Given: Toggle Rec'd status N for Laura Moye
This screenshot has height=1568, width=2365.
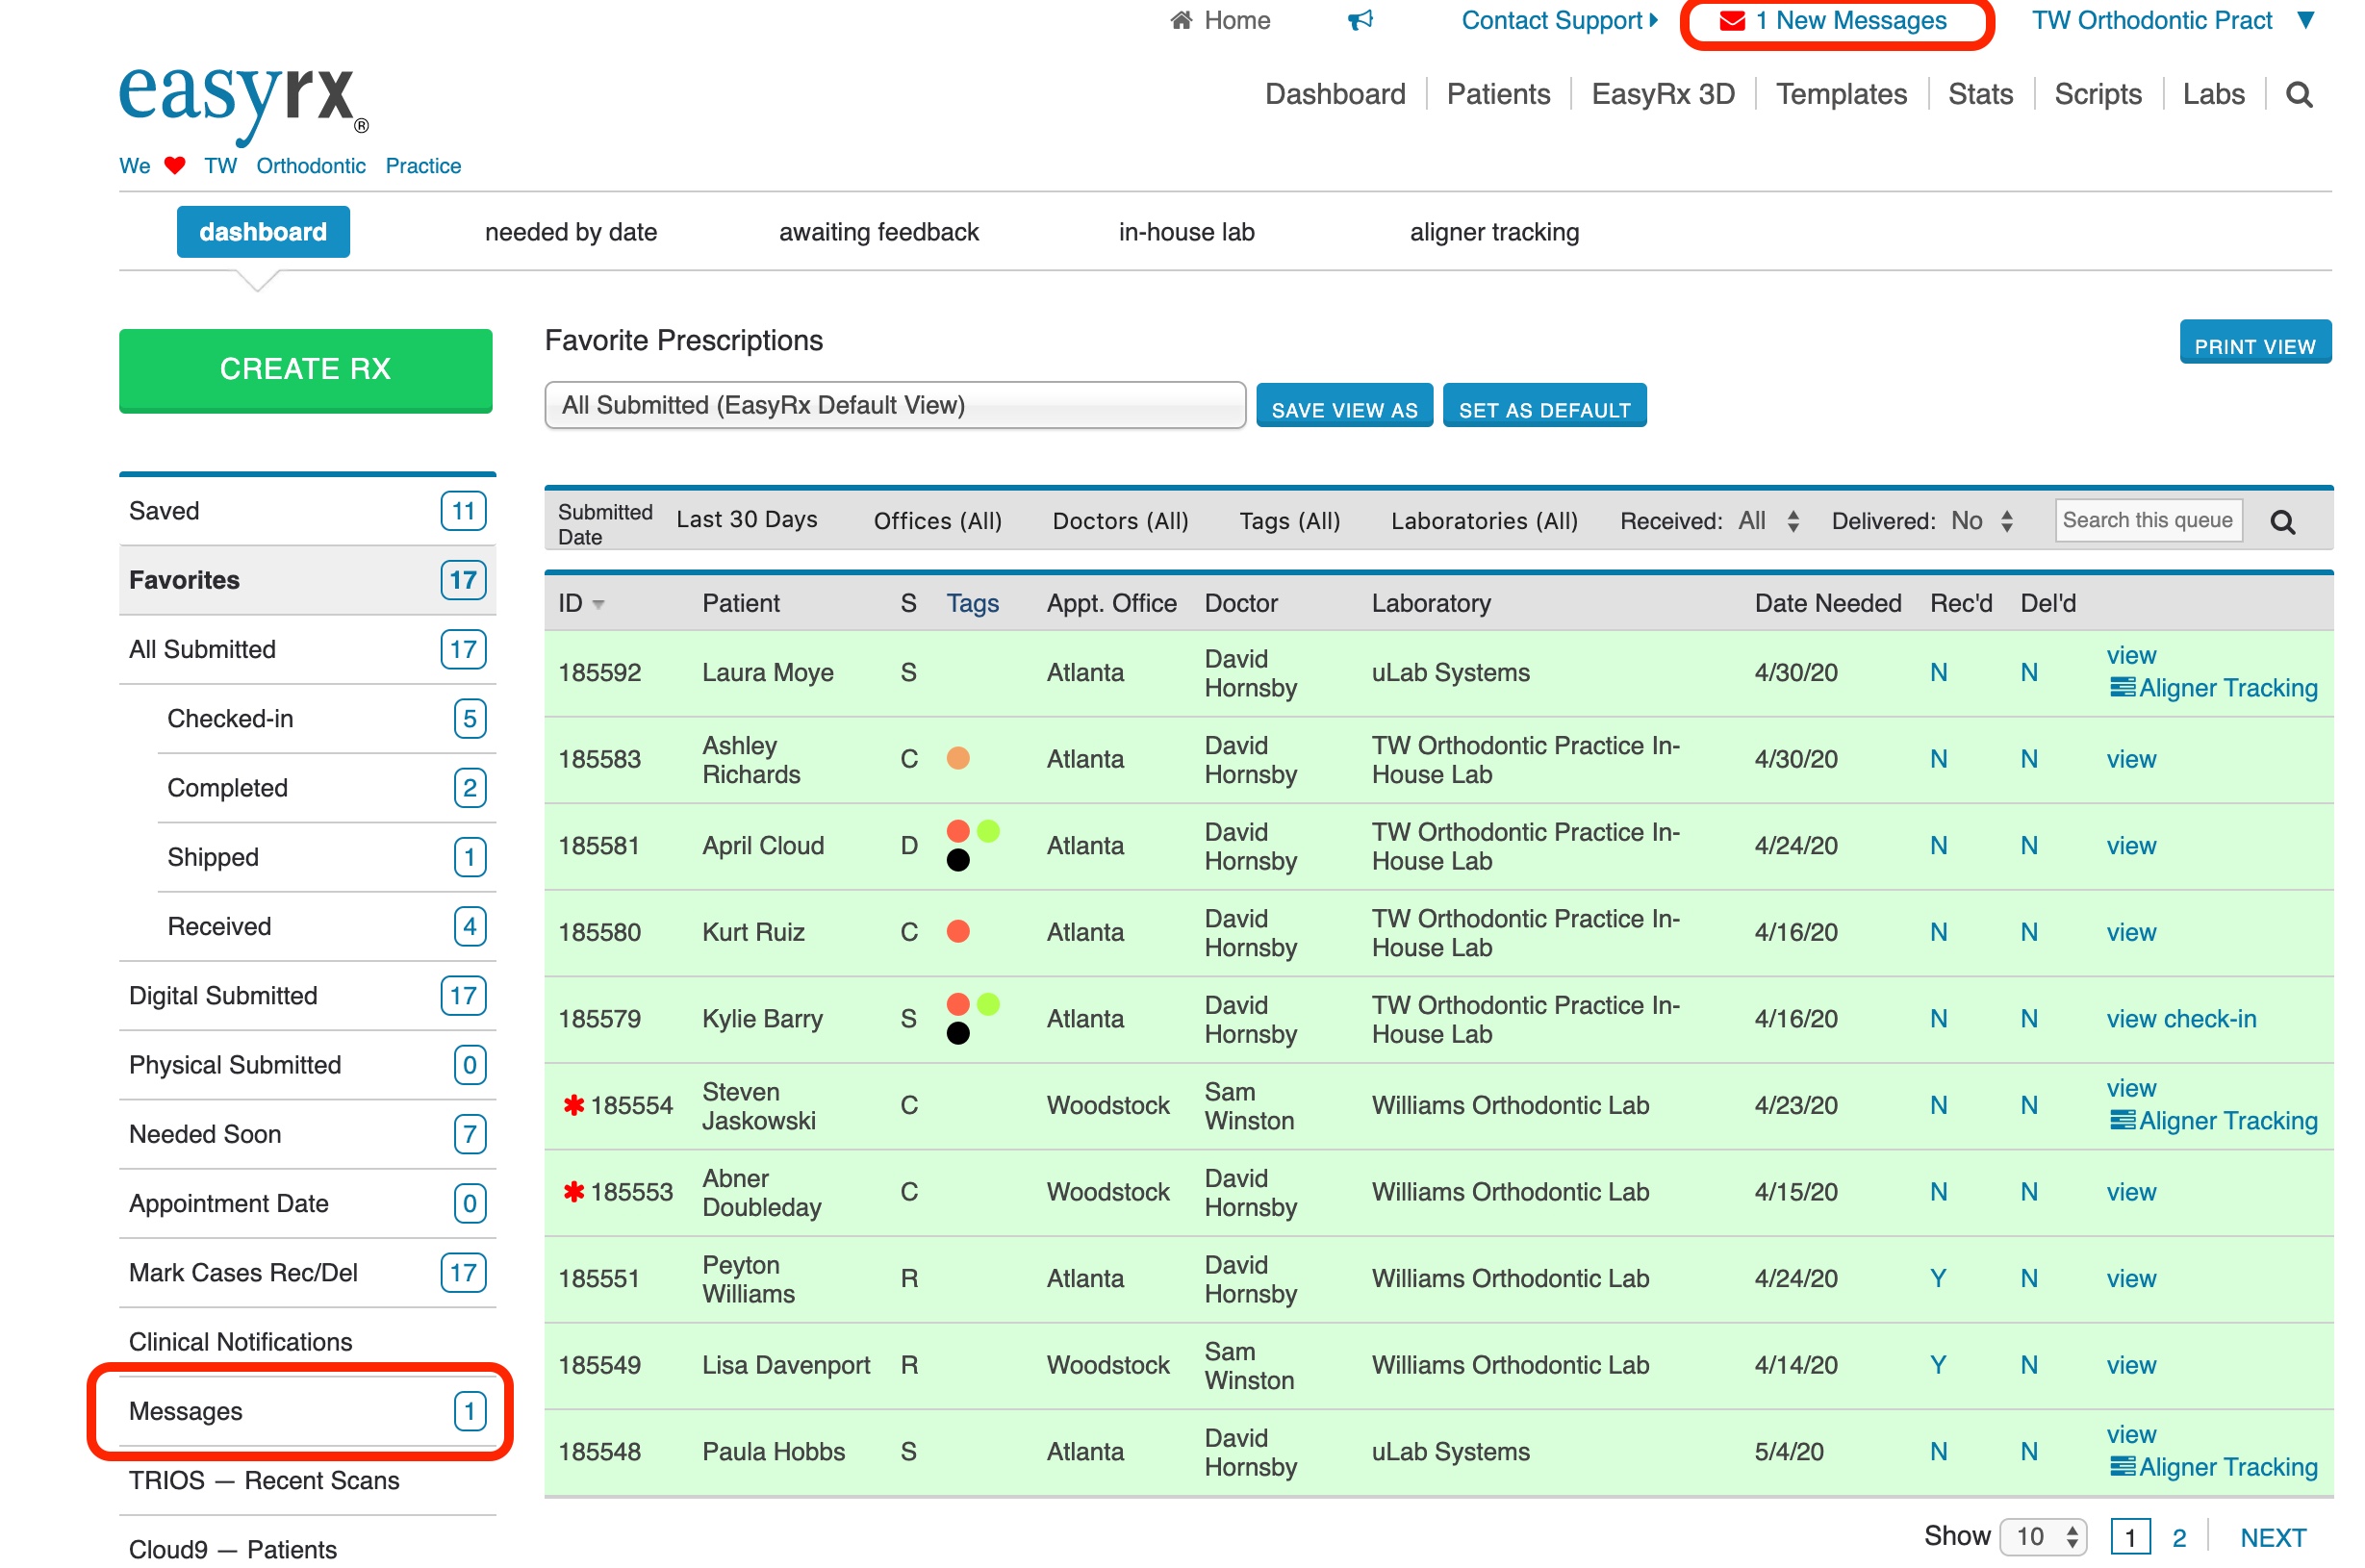Looking at the screenshot, I should [x=1938, y=673].
